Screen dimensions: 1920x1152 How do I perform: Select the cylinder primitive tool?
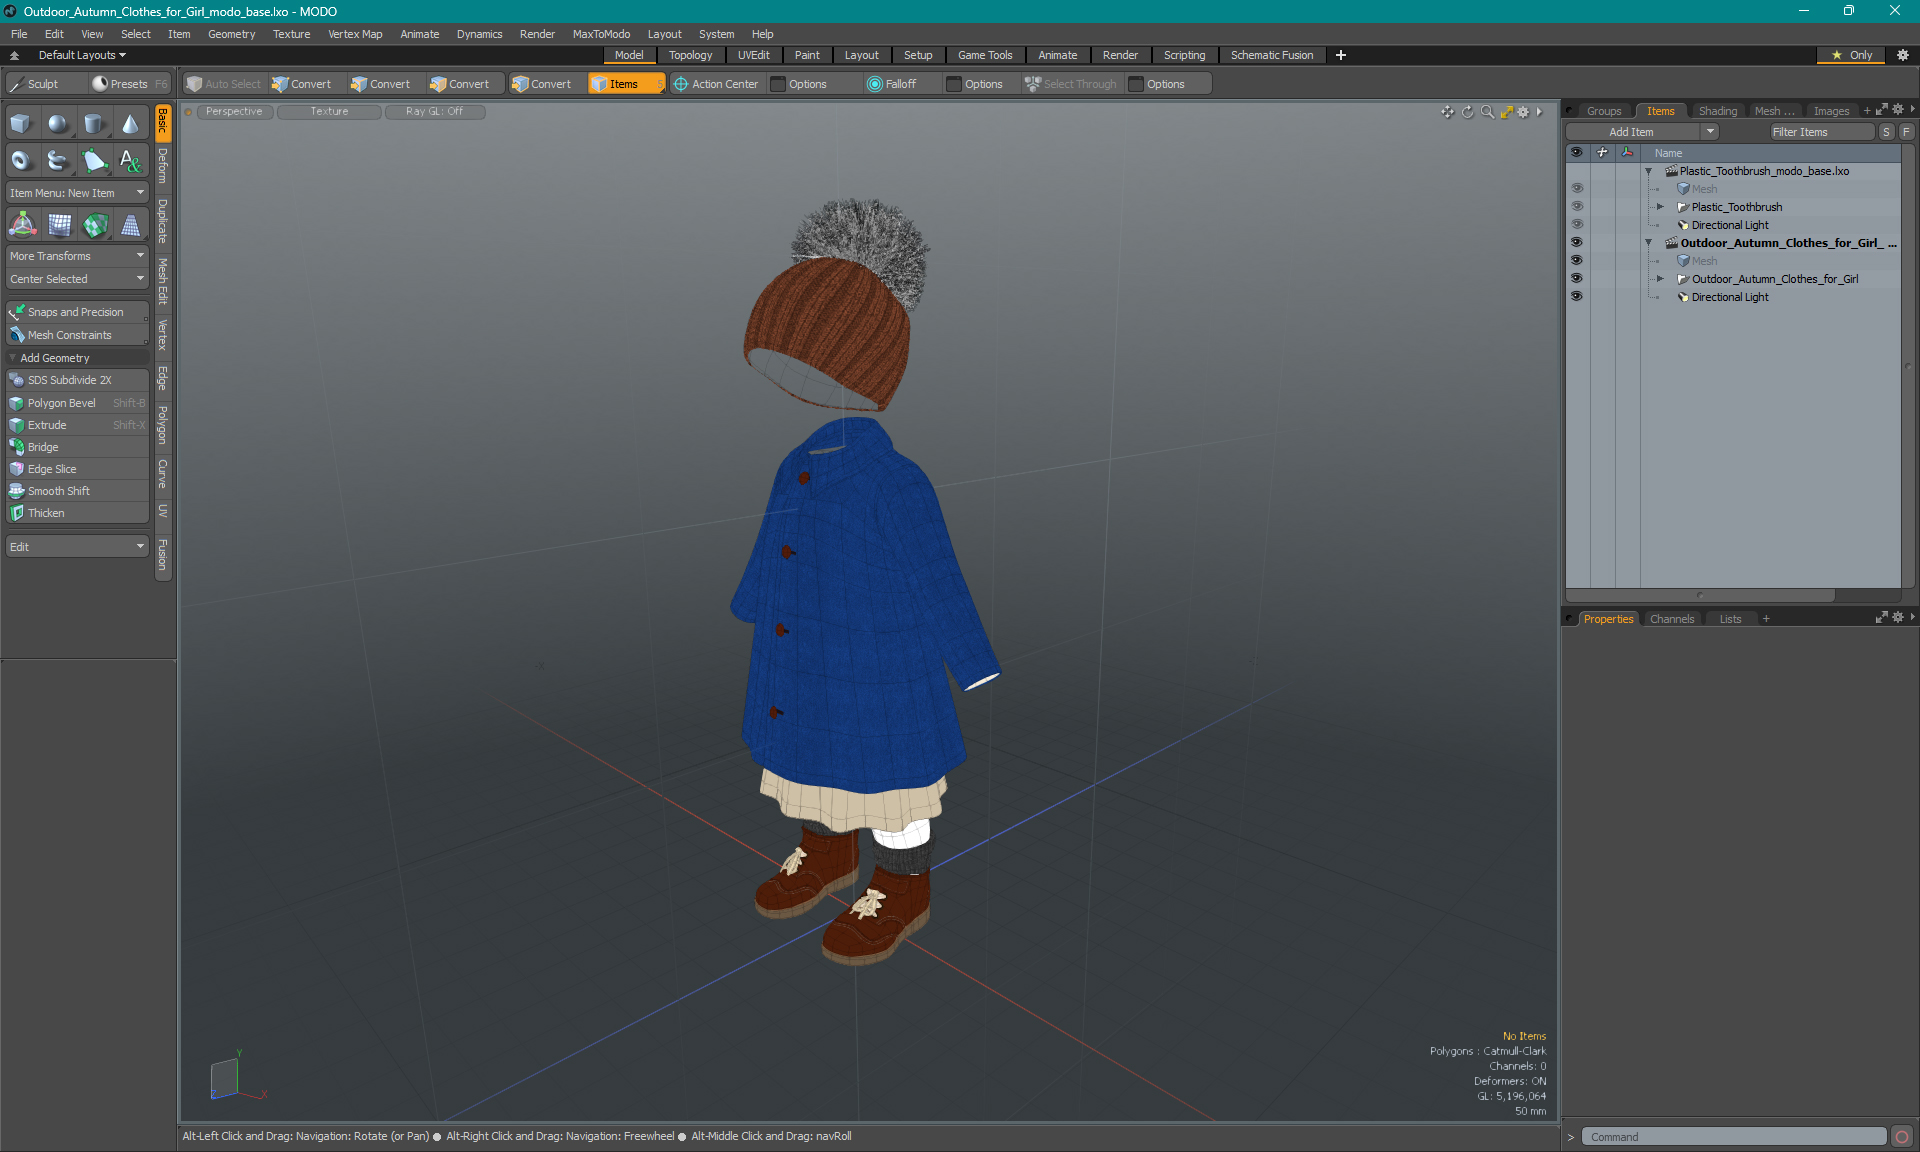pos(94,124)
